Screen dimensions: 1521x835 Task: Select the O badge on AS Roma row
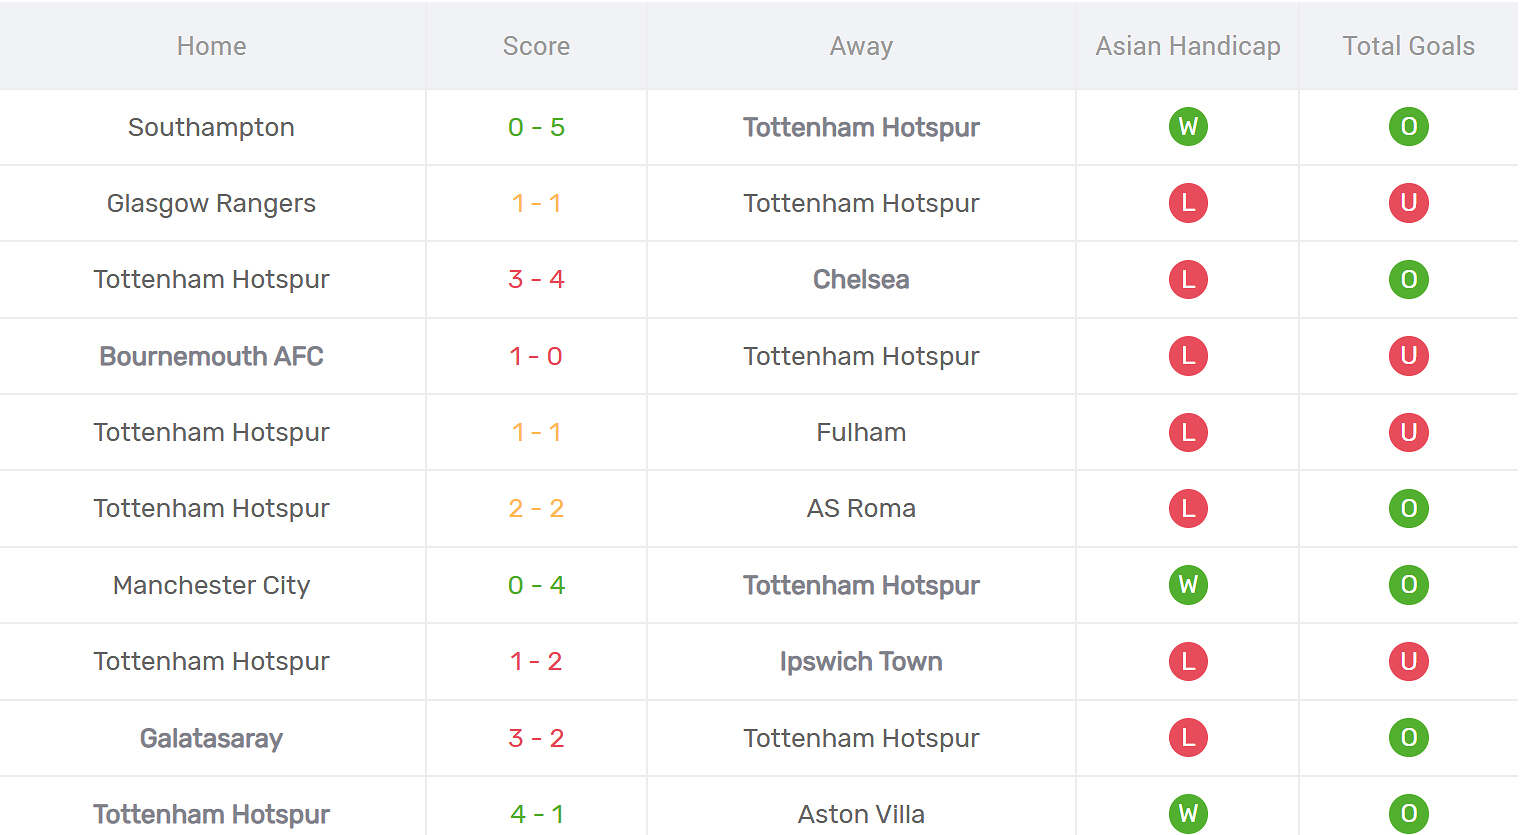(x=1409, y=508)
